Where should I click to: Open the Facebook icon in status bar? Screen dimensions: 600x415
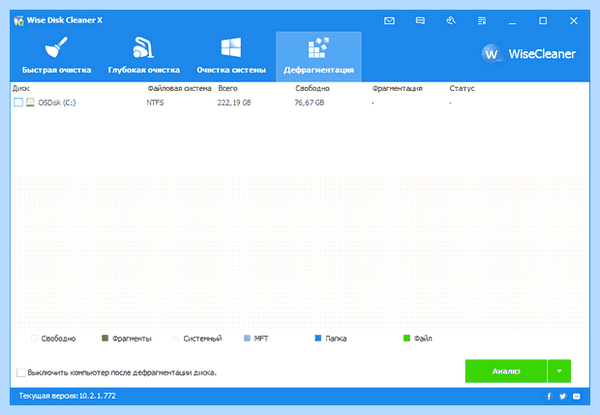tap(549, 396)
